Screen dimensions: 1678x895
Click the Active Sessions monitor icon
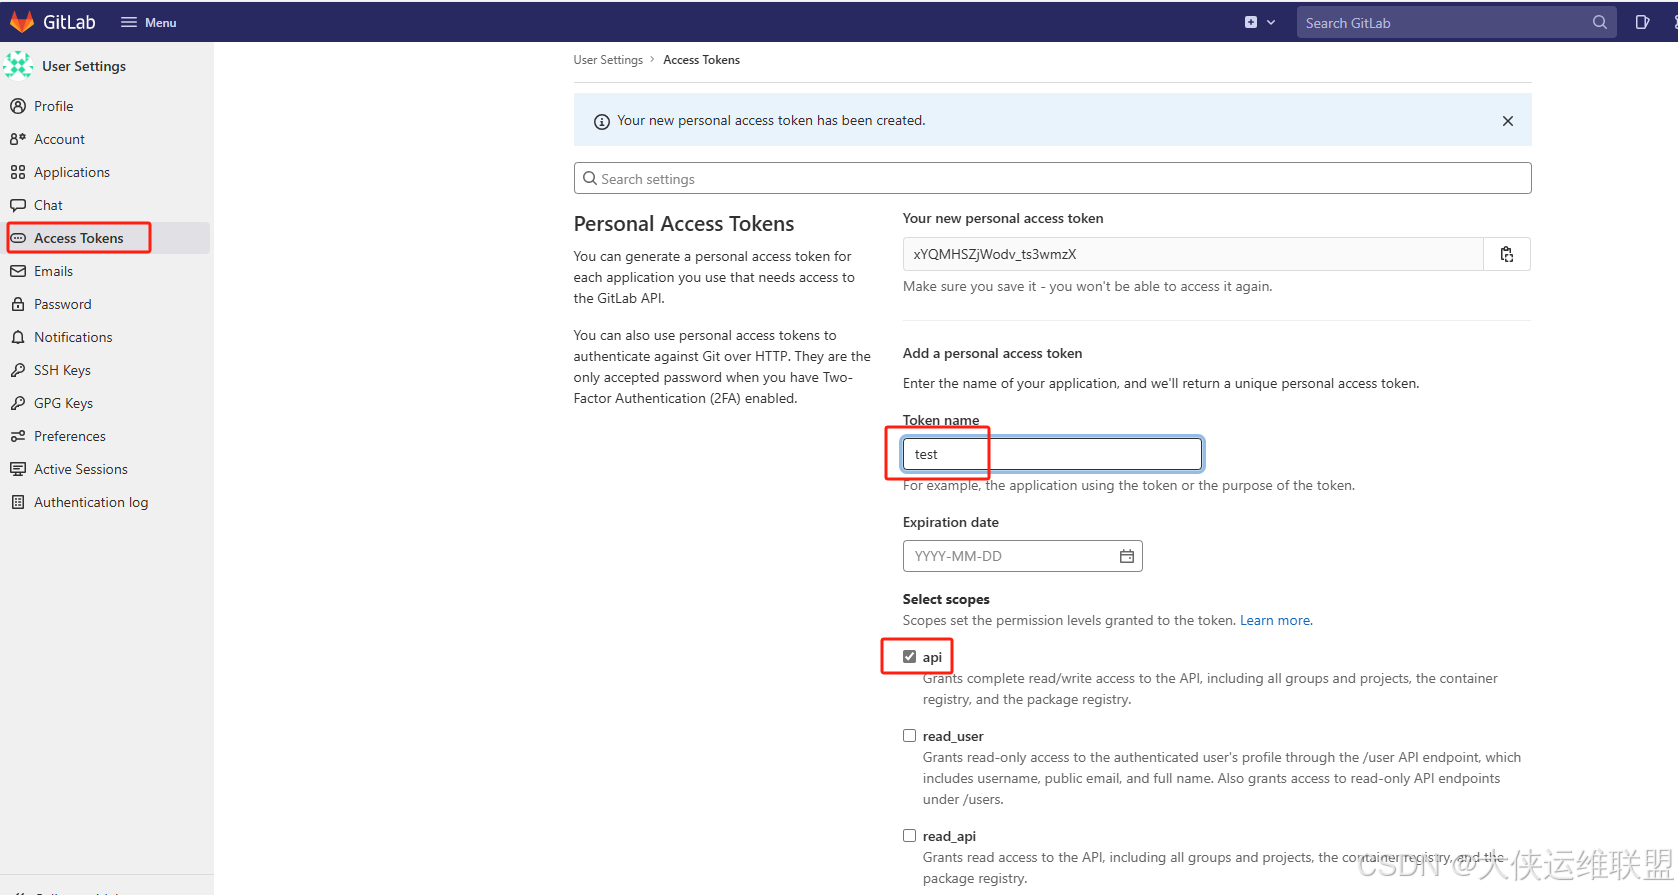(x=18, y=469)
